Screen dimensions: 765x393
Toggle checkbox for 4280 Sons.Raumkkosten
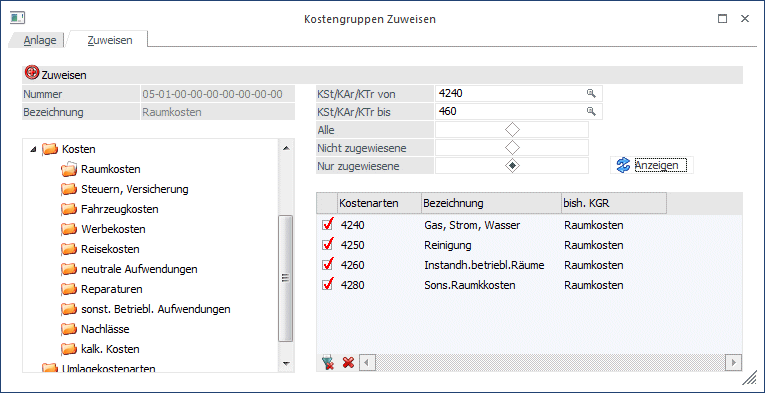tap(328, 285)
